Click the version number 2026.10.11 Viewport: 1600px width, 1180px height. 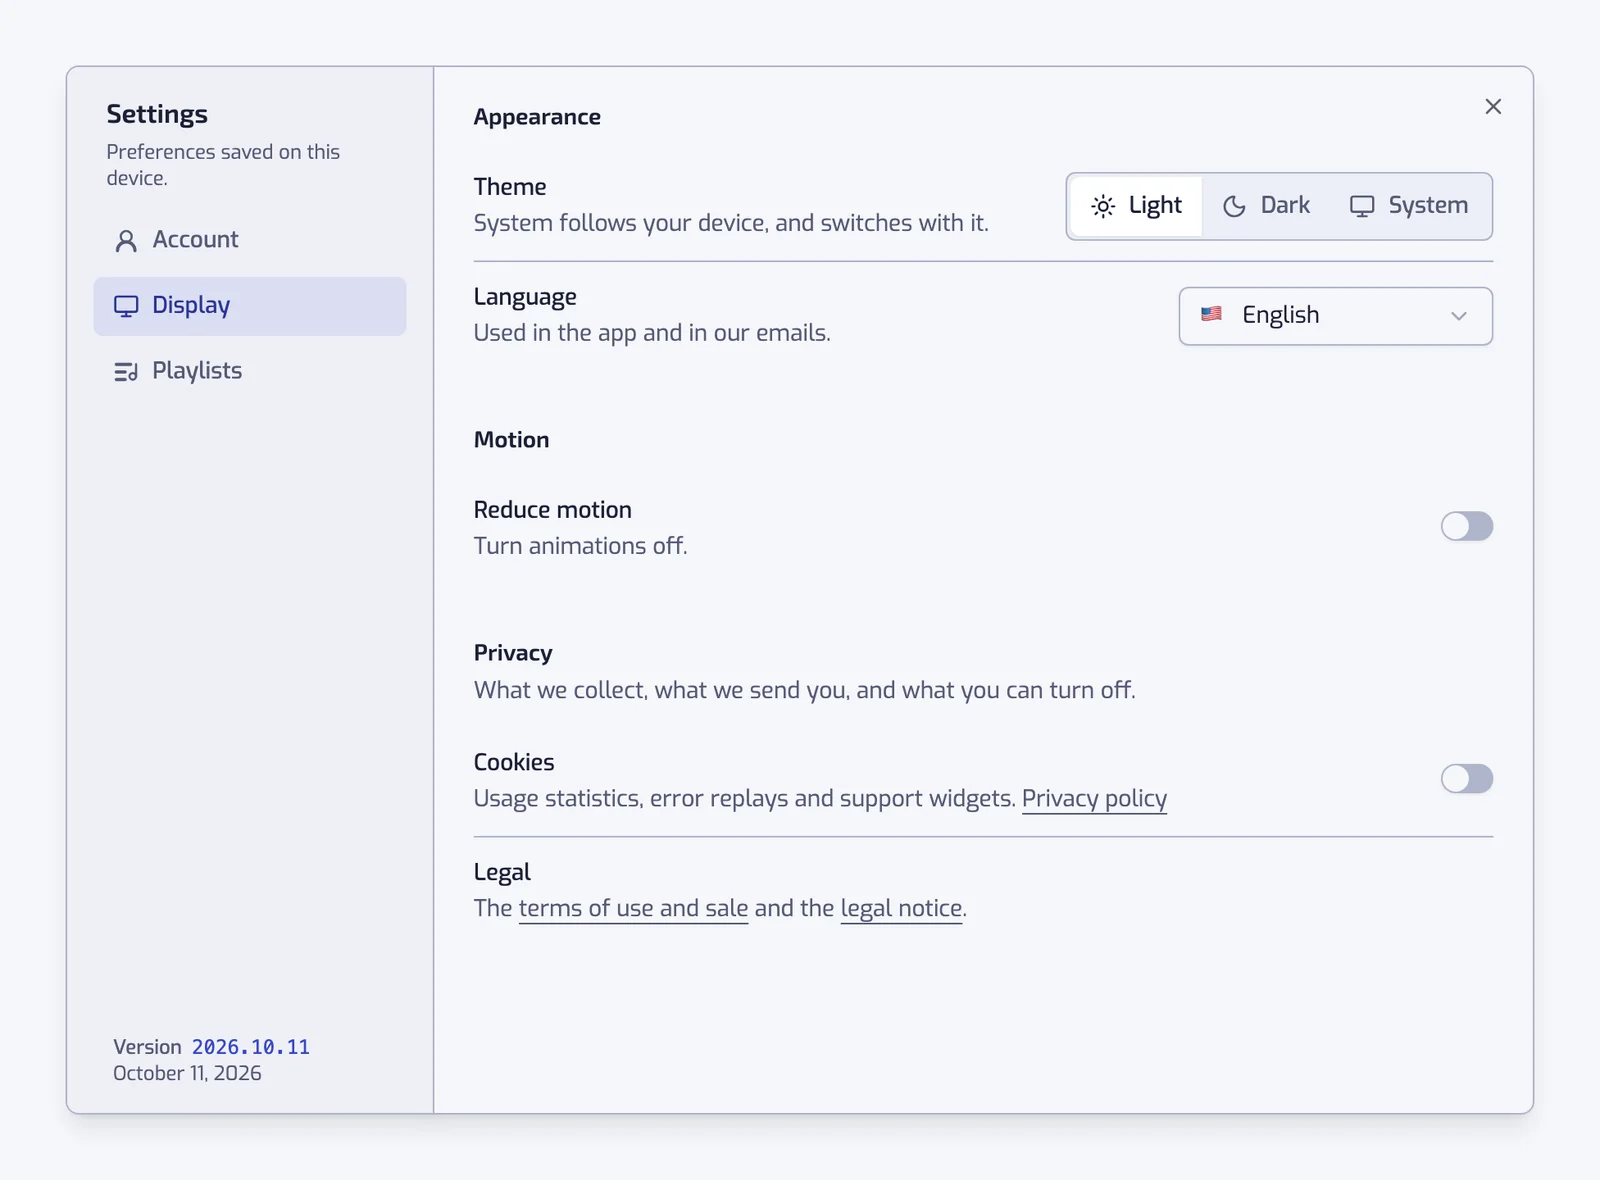[x=251, y=1047]
